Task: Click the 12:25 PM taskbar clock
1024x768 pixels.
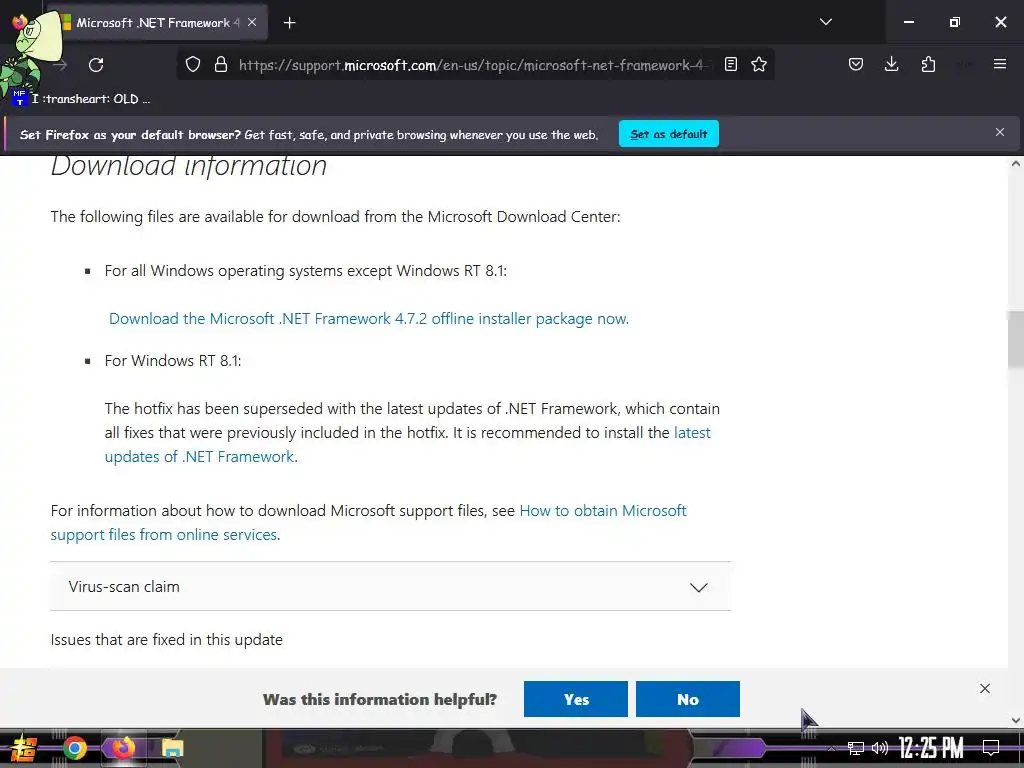Action: pos(931,748)
